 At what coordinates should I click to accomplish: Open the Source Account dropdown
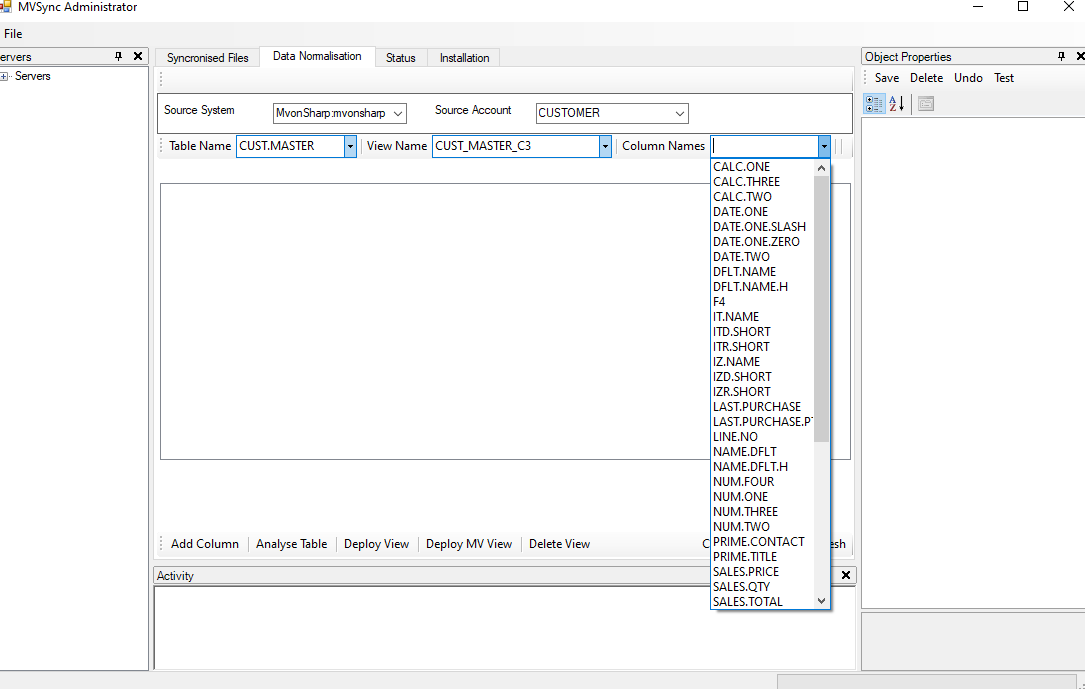coord(680,113)
